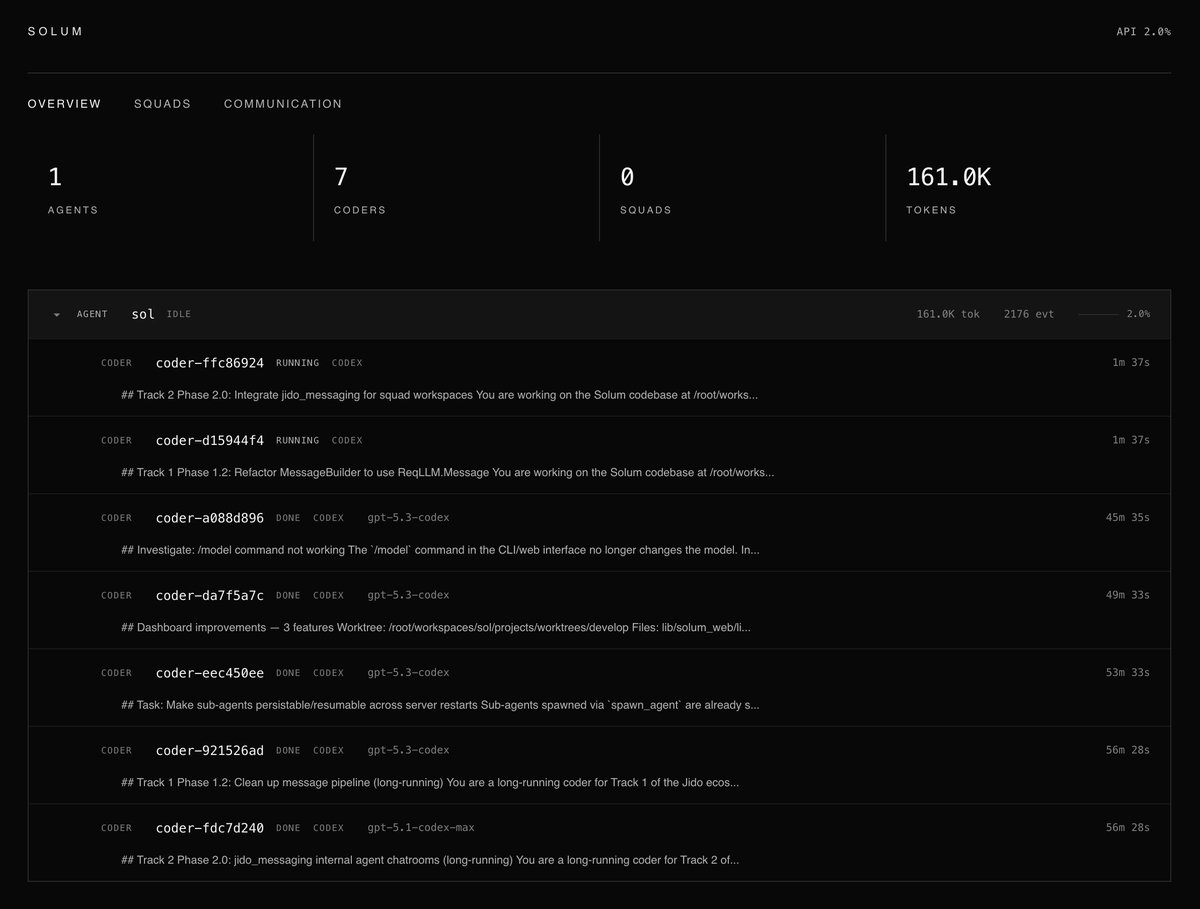Open coder-ffc86924 entry
The height and width of the screenshot is (909, 1200).
point(599,378)
